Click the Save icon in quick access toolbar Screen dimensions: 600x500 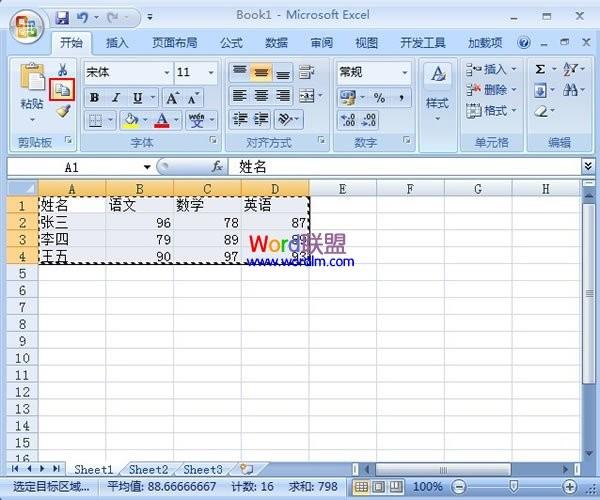[x=62, y=17]
